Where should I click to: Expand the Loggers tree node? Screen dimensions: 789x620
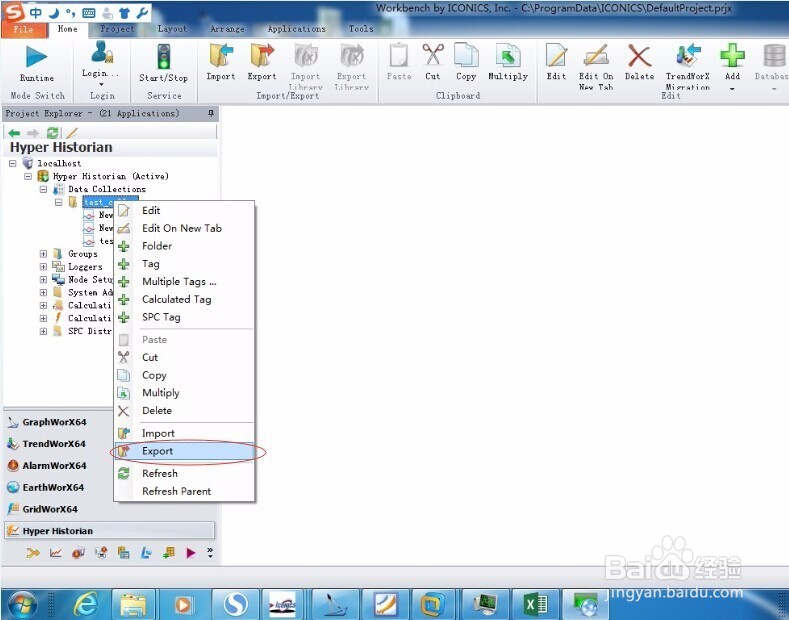[x=43, y=267]
